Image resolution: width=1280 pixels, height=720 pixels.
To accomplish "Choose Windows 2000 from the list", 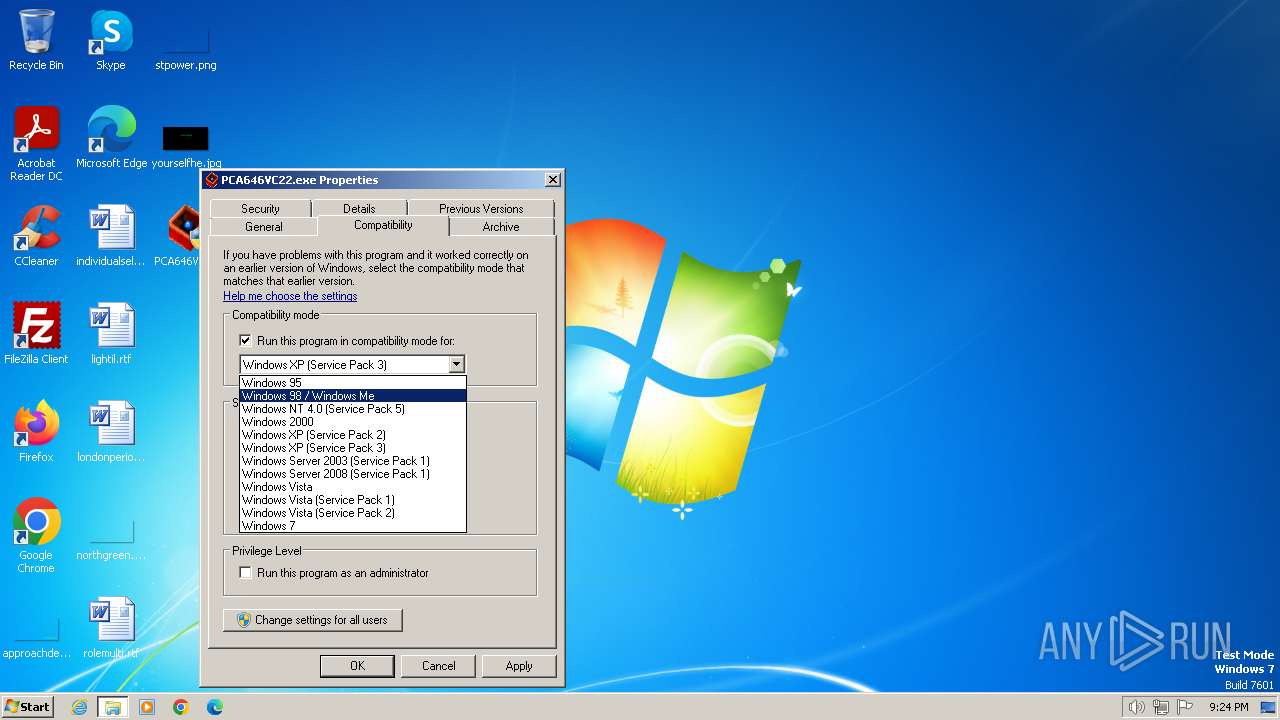I will coord(353,422).
